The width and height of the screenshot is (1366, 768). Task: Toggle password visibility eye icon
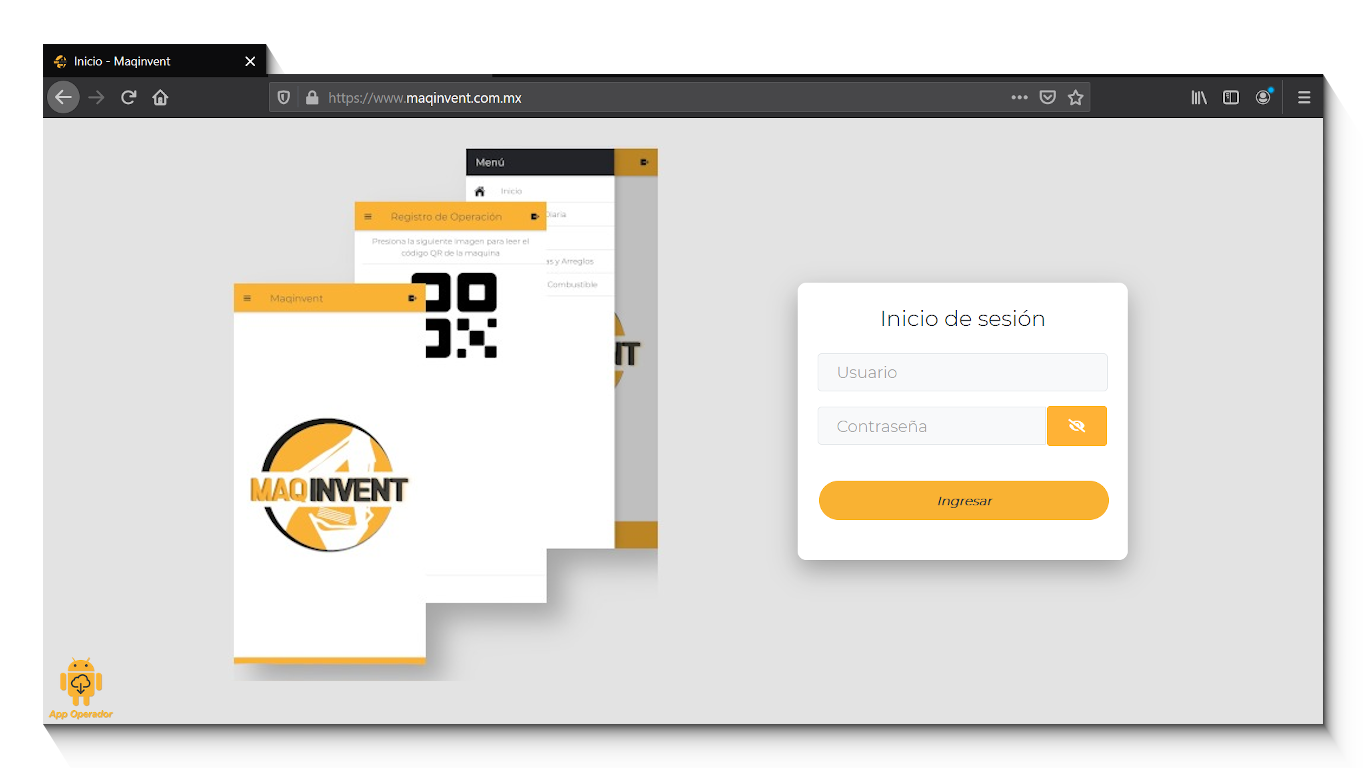[1076, 426]
